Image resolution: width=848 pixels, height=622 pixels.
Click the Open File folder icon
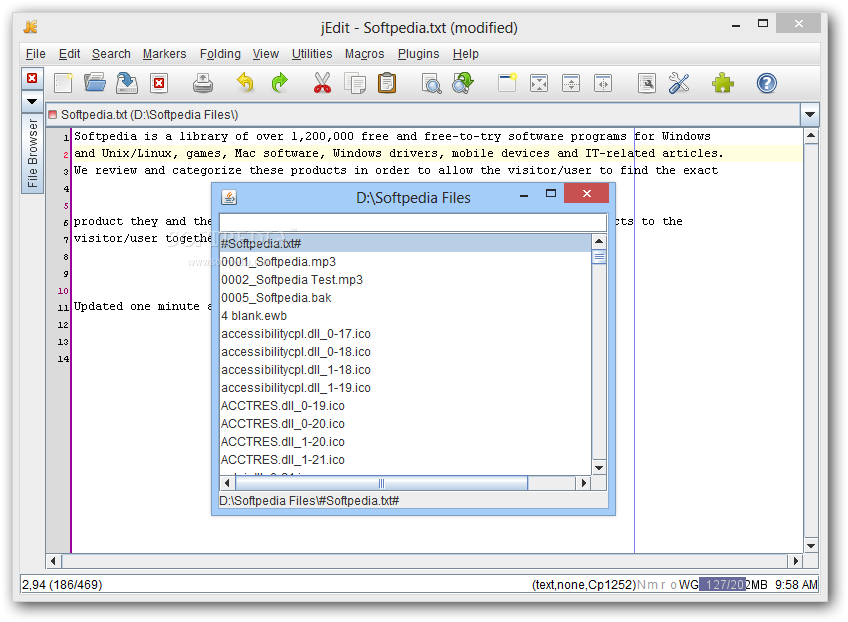point(95,83)
